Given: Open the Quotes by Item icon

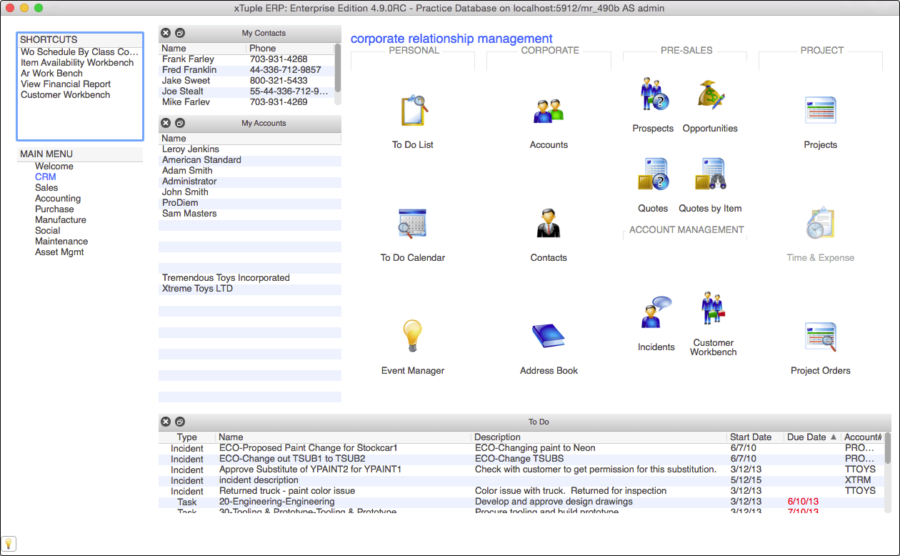Looking at the screenshot, I should (711, 174).
